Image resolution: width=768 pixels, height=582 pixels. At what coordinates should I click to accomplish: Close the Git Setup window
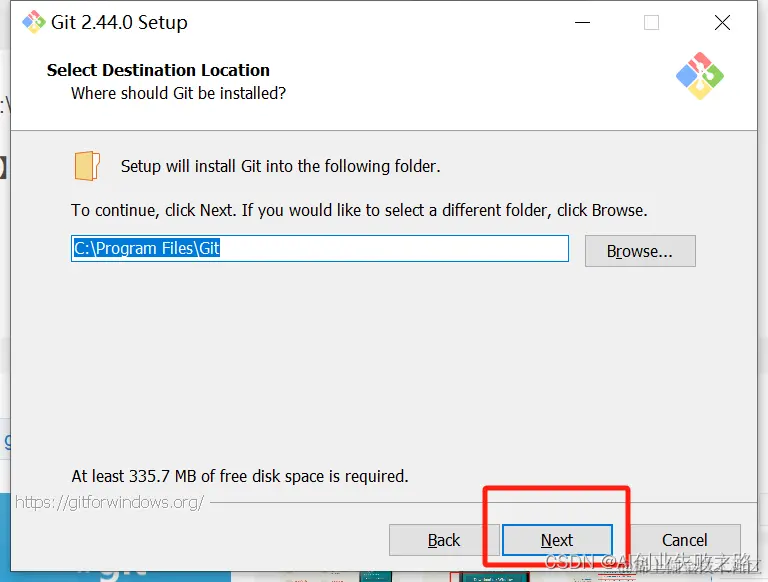point(722,23)
